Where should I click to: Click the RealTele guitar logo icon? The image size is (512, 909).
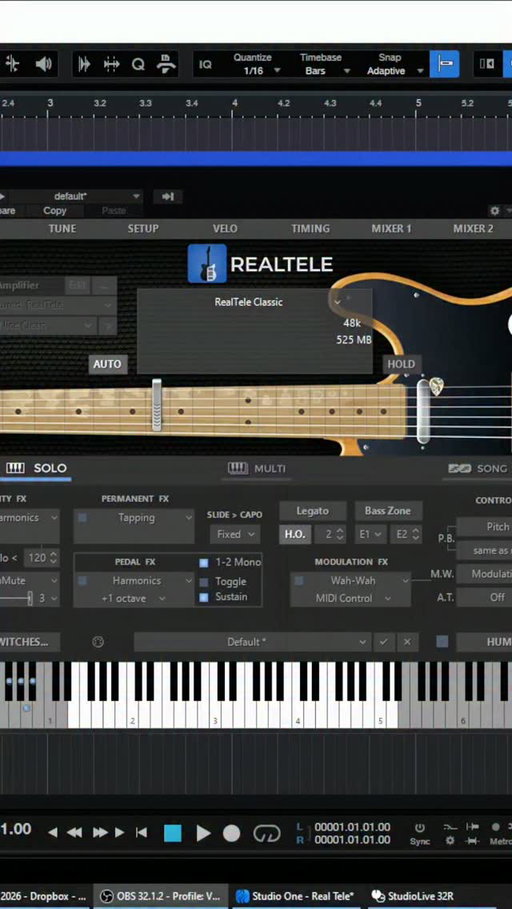coord(207,264)
